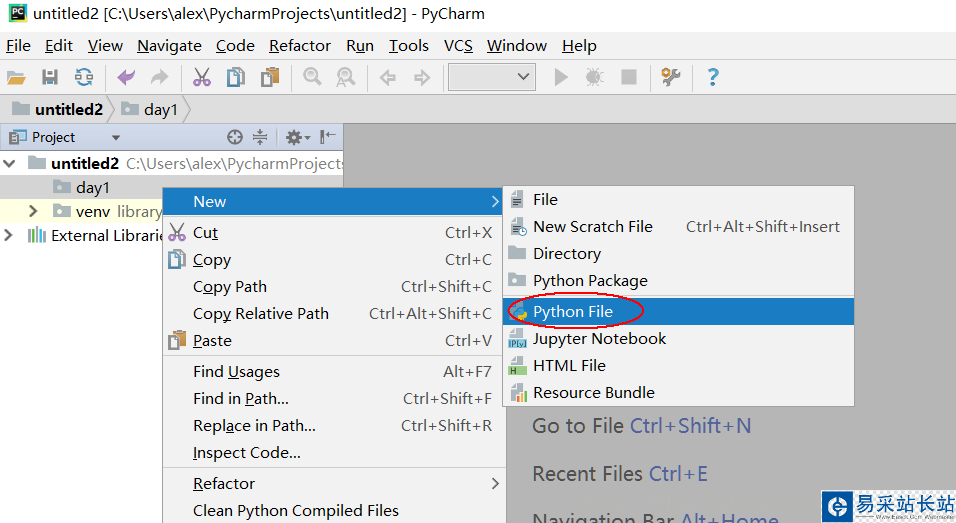Screen dimensions: 956x523
Task: Click the Run triangle button
Action: pyautogui.click(x=561, y=78)
